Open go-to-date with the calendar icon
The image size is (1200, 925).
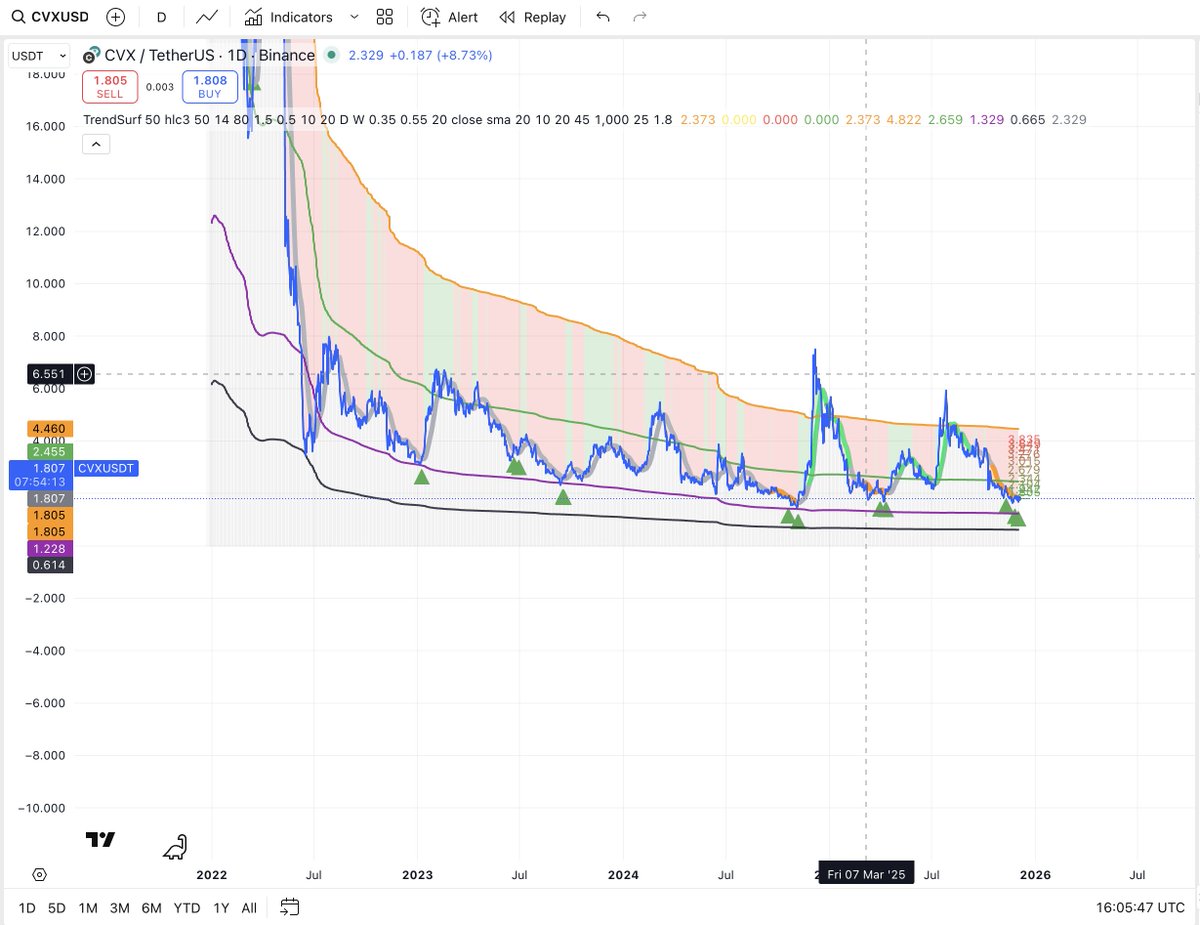tap(290, 908)
